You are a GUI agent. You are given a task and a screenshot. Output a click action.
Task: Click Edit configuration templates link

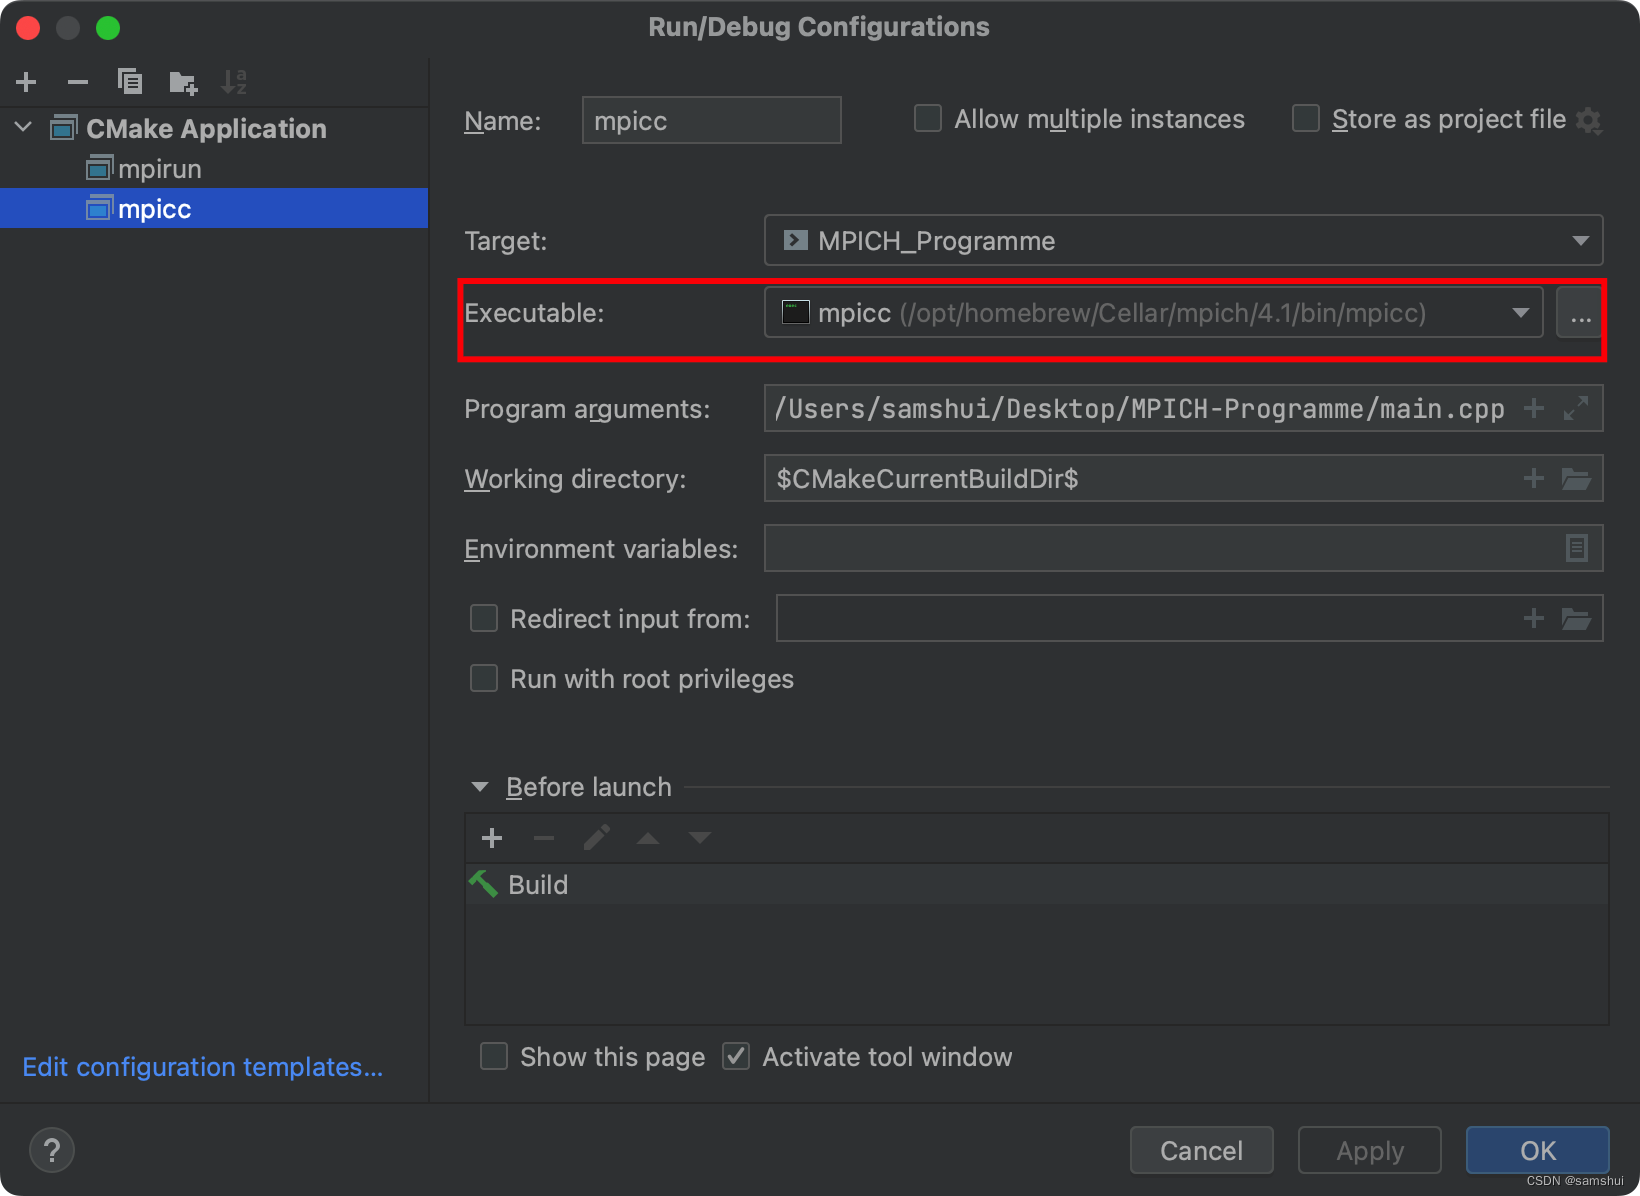point(202,1067)
